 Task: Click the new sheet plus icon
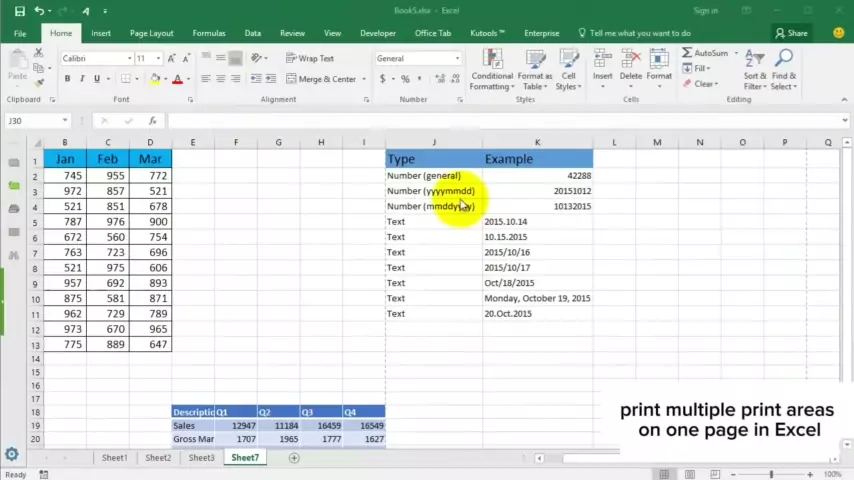pyautogui.click(x=294, y=458)
